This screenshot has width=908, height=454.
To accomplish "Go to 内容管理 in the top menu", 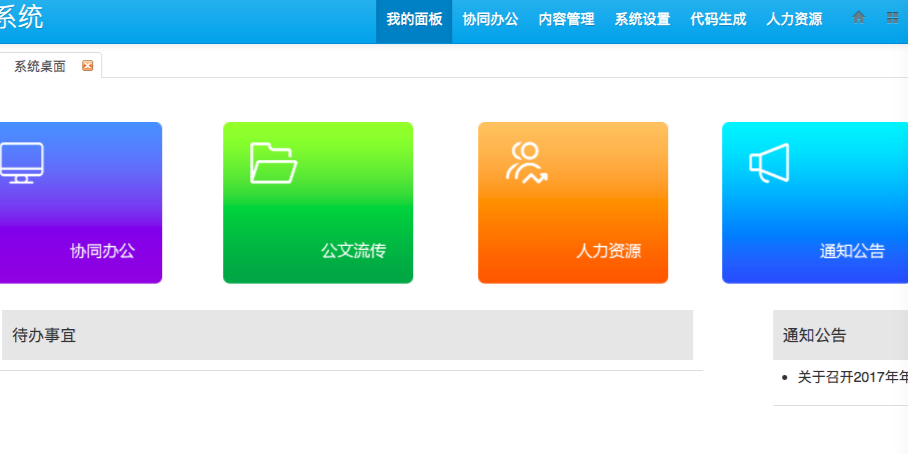I will 566,19.
